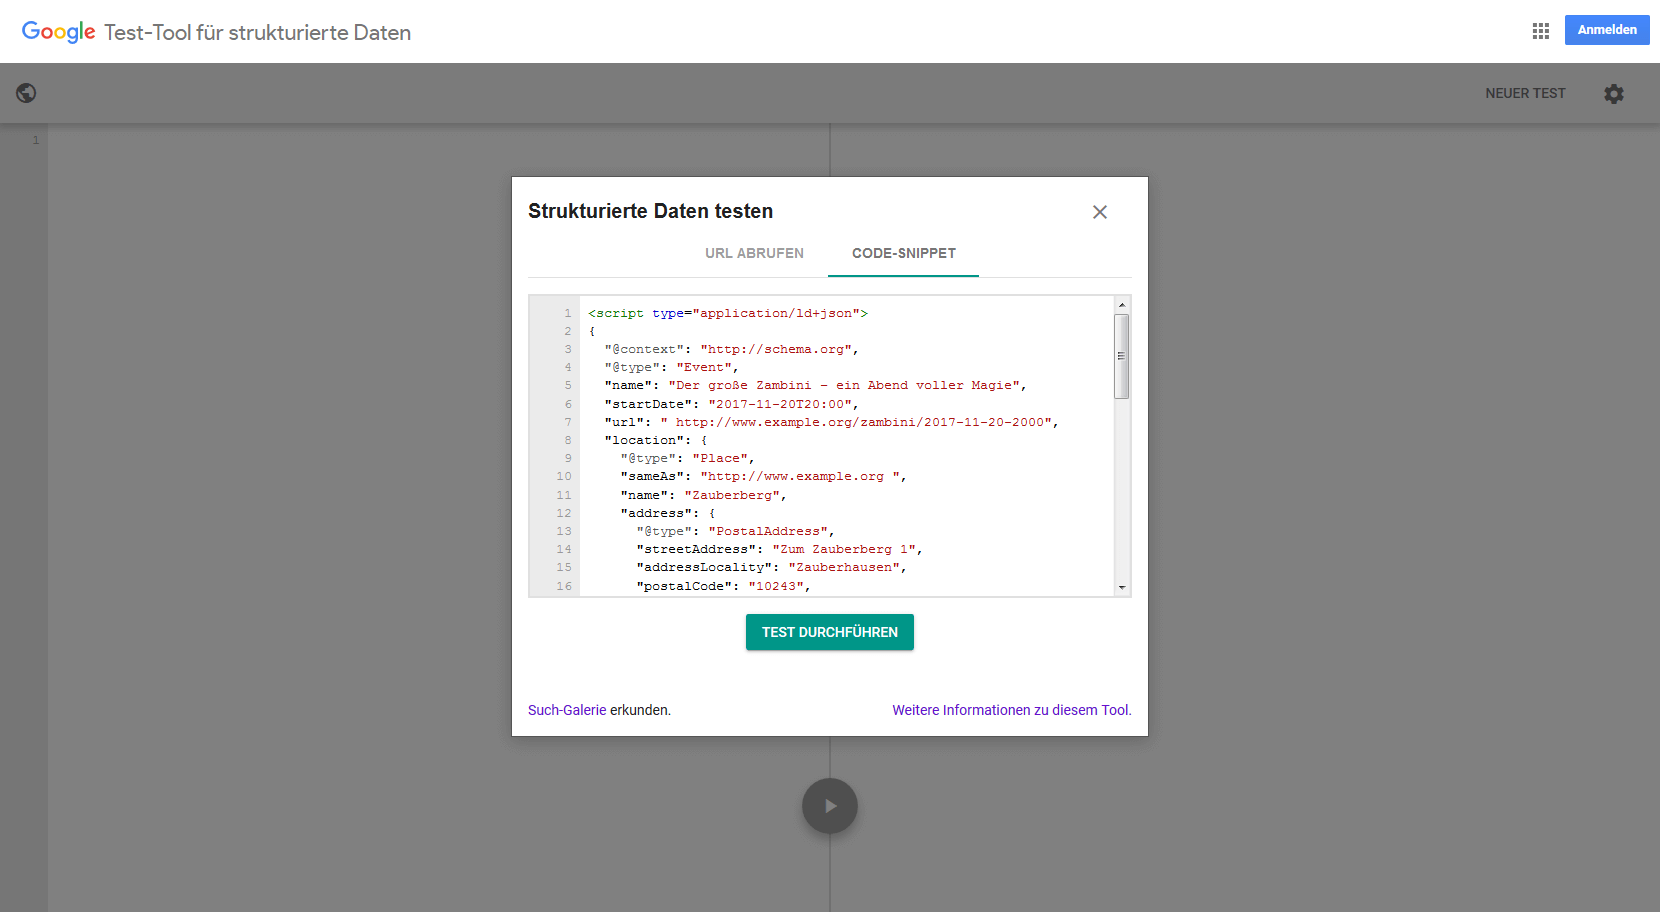Click the "sameAs" line in code

tap(763, 476)
